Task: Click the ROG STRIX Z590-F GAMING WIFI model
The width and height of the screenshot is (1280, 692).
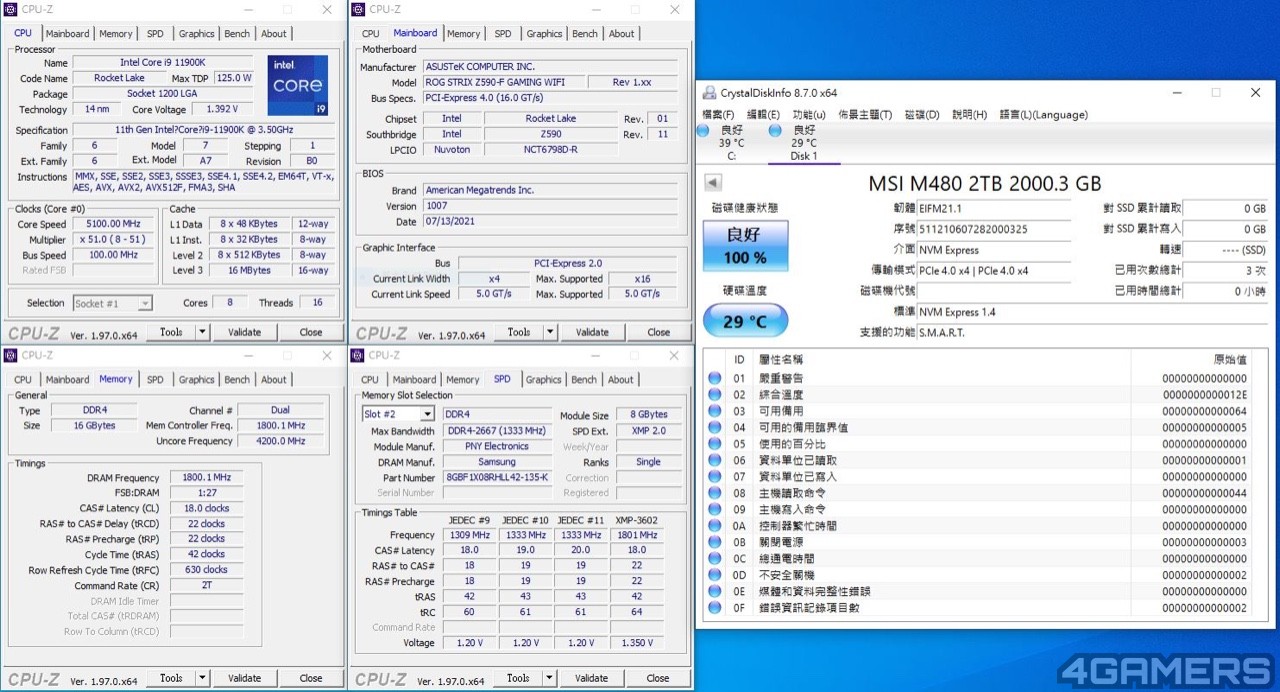Action: point(502,82)
